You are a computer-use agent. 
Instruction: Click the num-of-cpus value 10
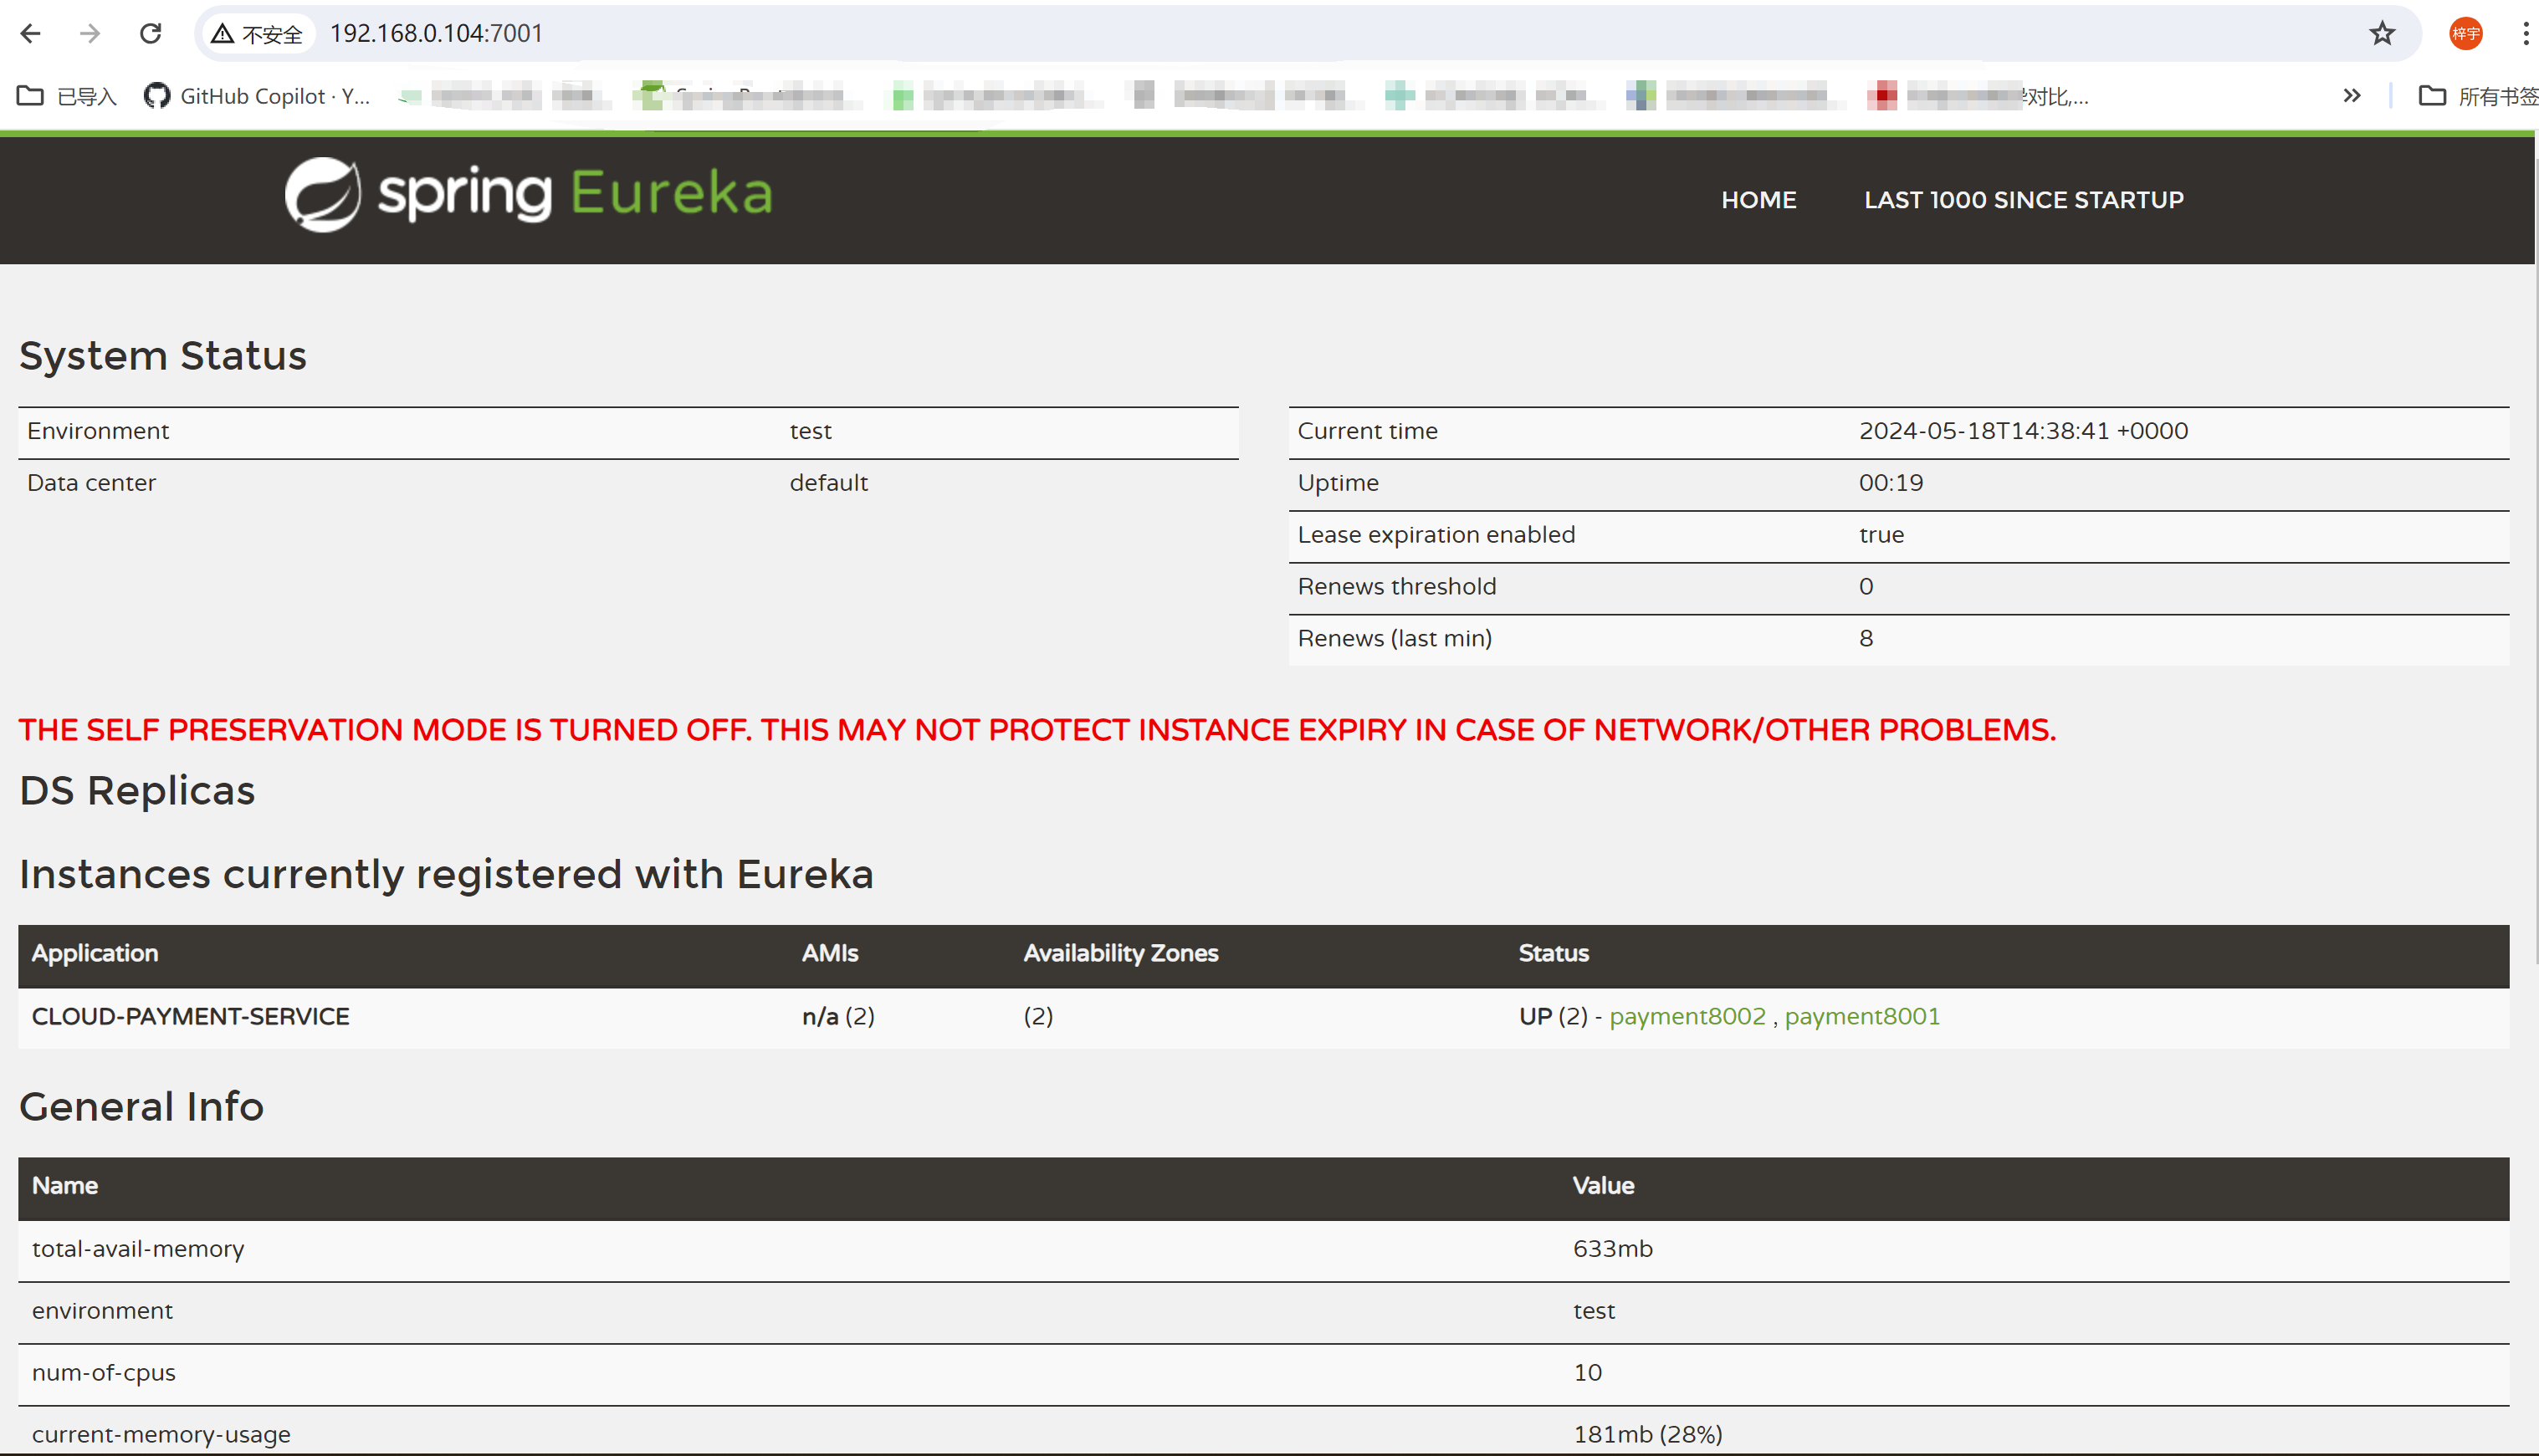point(1587,1373)
